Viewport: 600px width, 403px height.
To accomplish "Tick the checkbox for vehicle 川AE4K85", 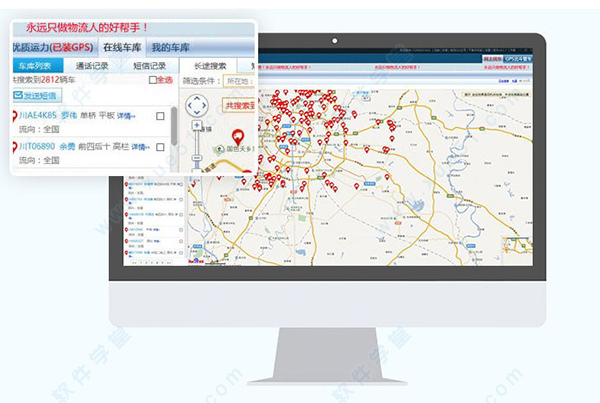I will pyautogui.click(x=159, y=117).
